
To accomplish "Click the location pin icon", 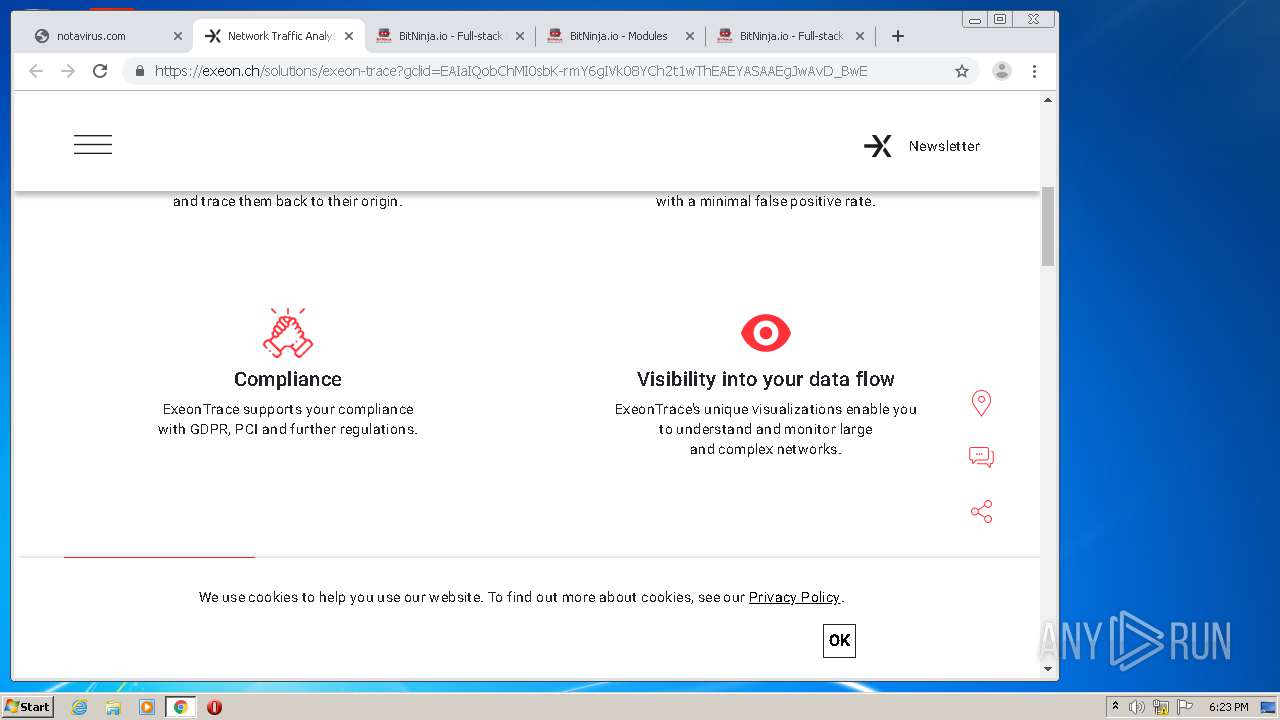I will pyautogui.click(x=981, y=403).
